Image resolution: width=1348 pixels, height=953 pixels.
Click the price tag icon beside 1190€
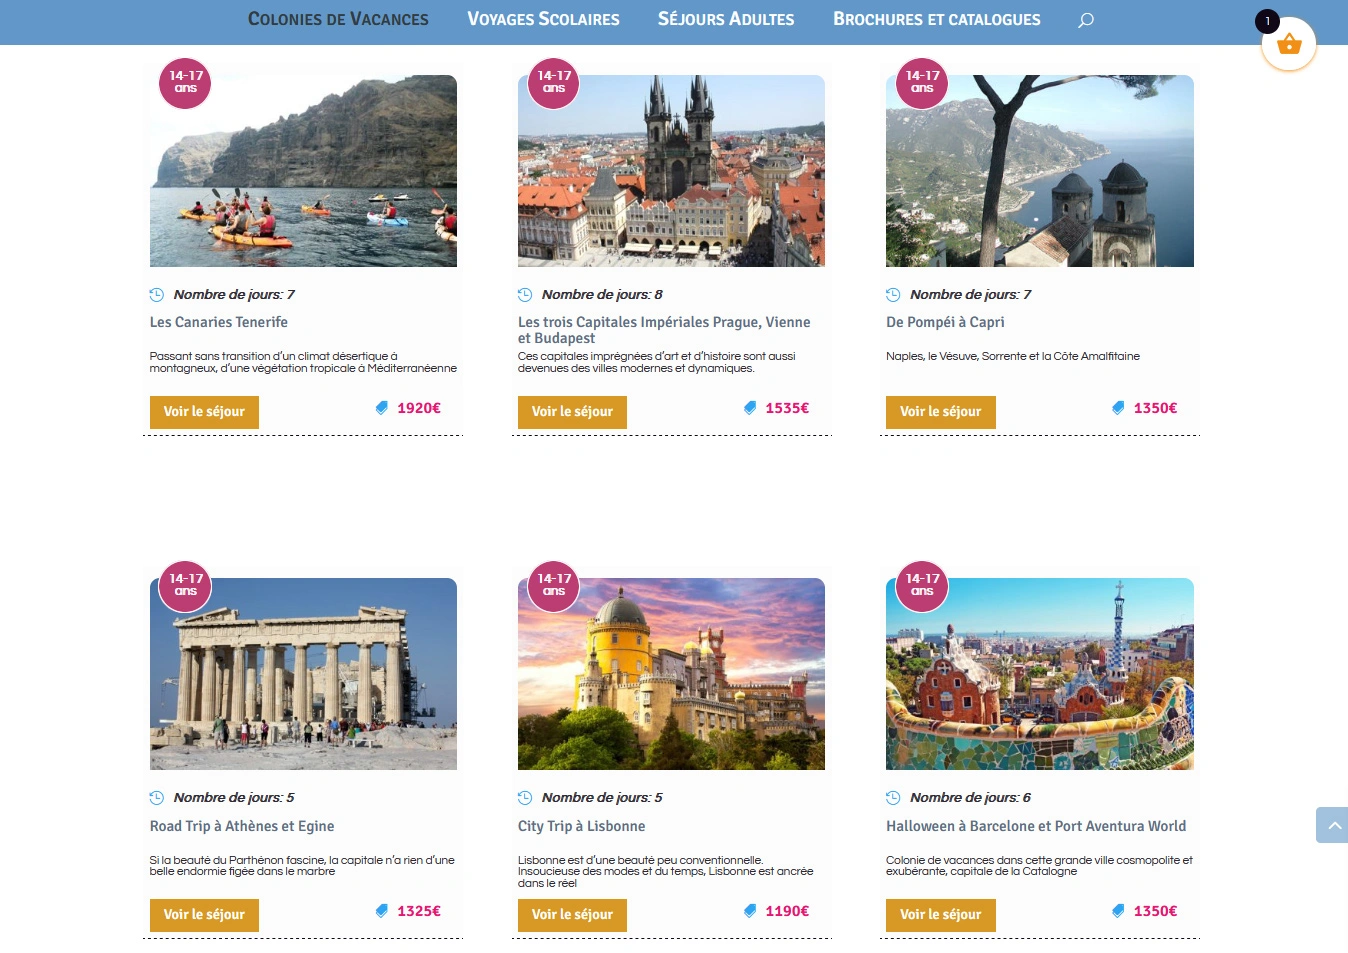tap(751, 910)
